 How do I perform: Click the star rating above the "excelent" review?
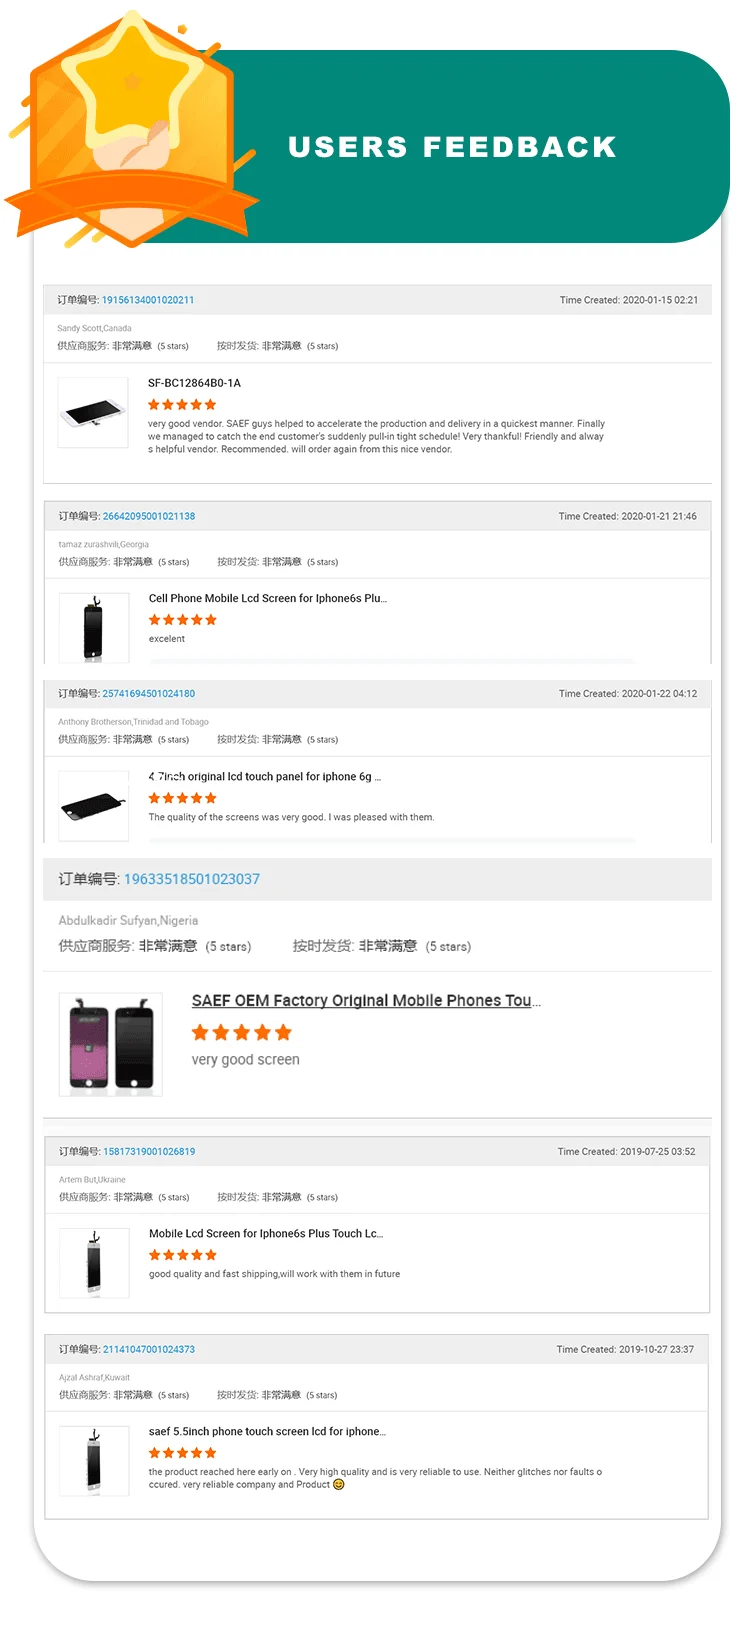(x=183, y=620)
